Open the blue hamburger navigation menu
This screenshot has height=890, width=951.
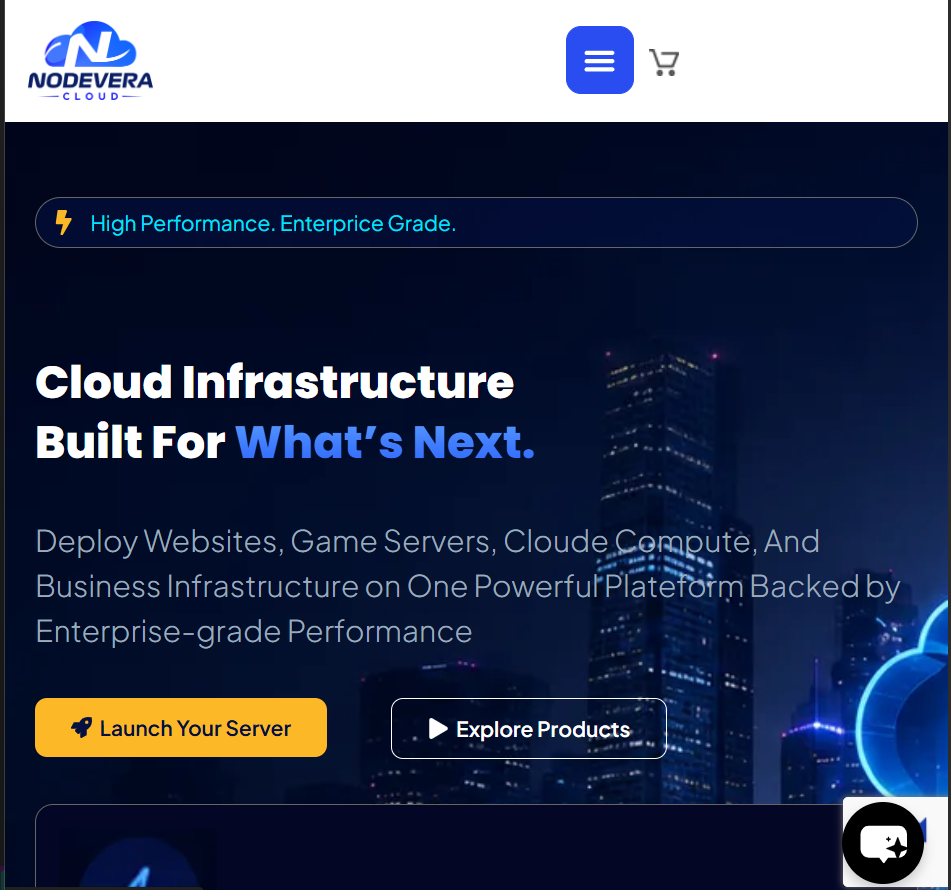click(x=599, y=60)
